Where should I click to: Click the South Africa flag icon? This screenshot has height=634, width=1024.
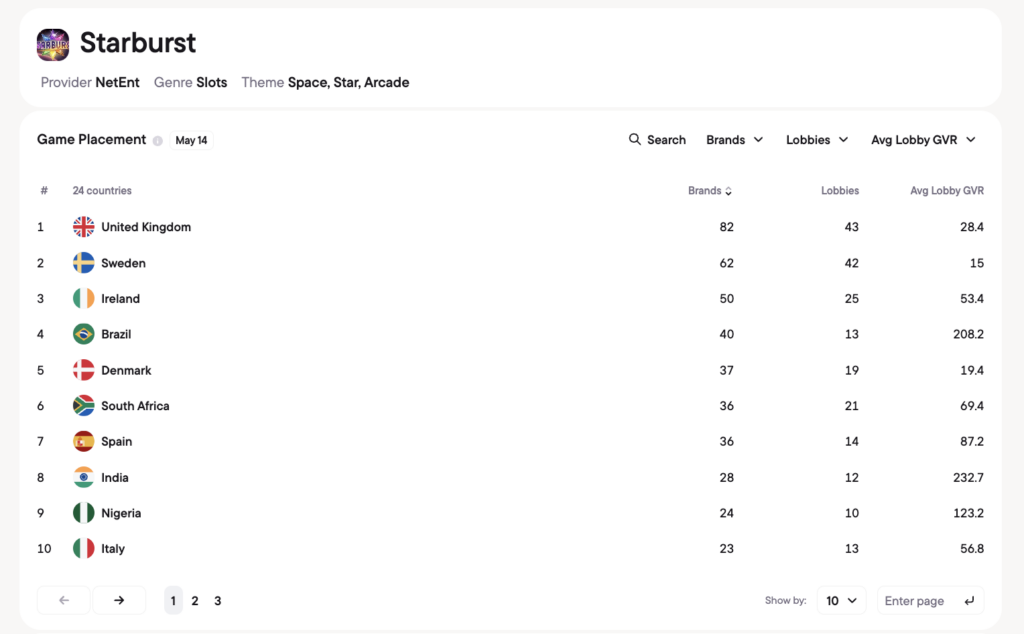point(84,405)
